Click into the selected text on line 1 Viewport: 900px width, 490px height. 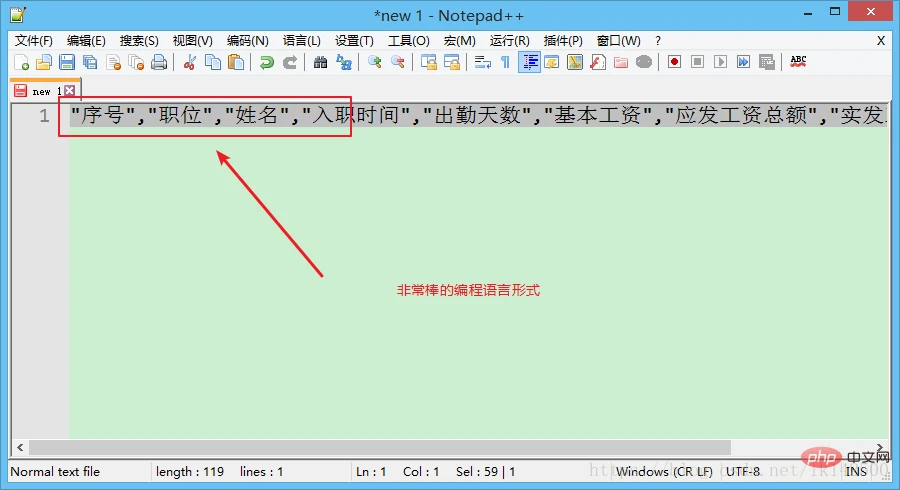tap(478, 115)
